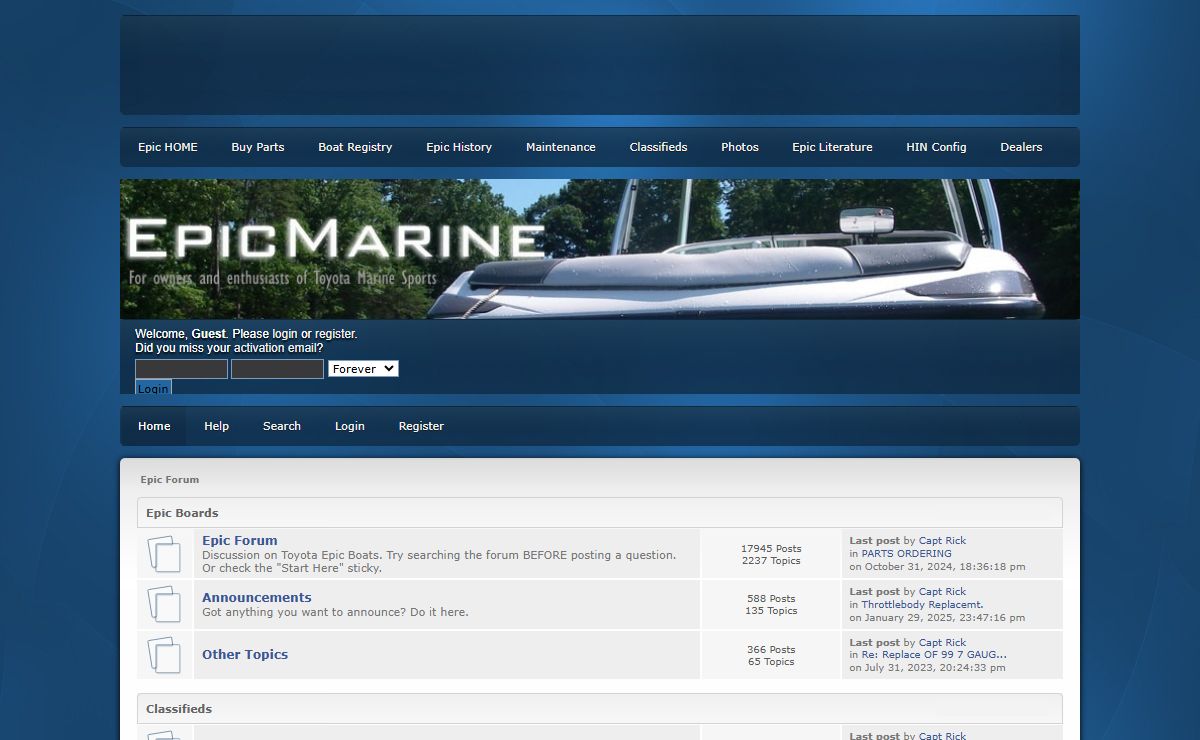
Task: Open the Epic Forum board folder icon
Action: point(165,554)
